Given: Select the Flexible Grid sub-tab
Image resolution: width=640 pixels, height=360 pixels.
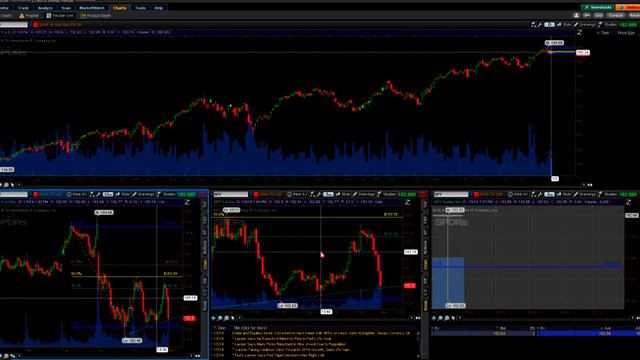Looking at the screenshot, I should click(60, 16).
